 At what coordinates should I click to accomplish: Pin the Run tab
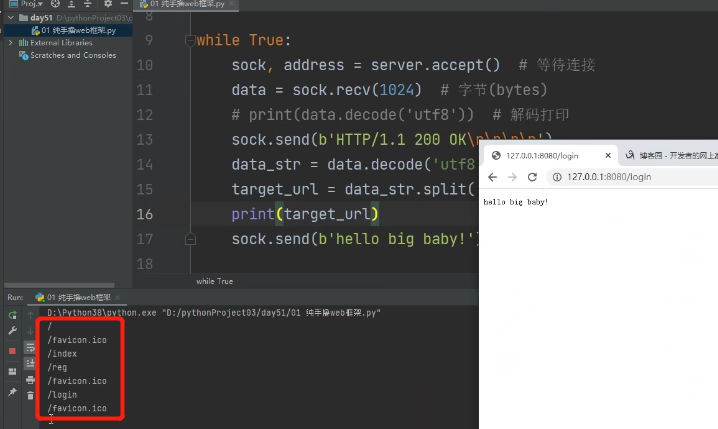(12, 392)
